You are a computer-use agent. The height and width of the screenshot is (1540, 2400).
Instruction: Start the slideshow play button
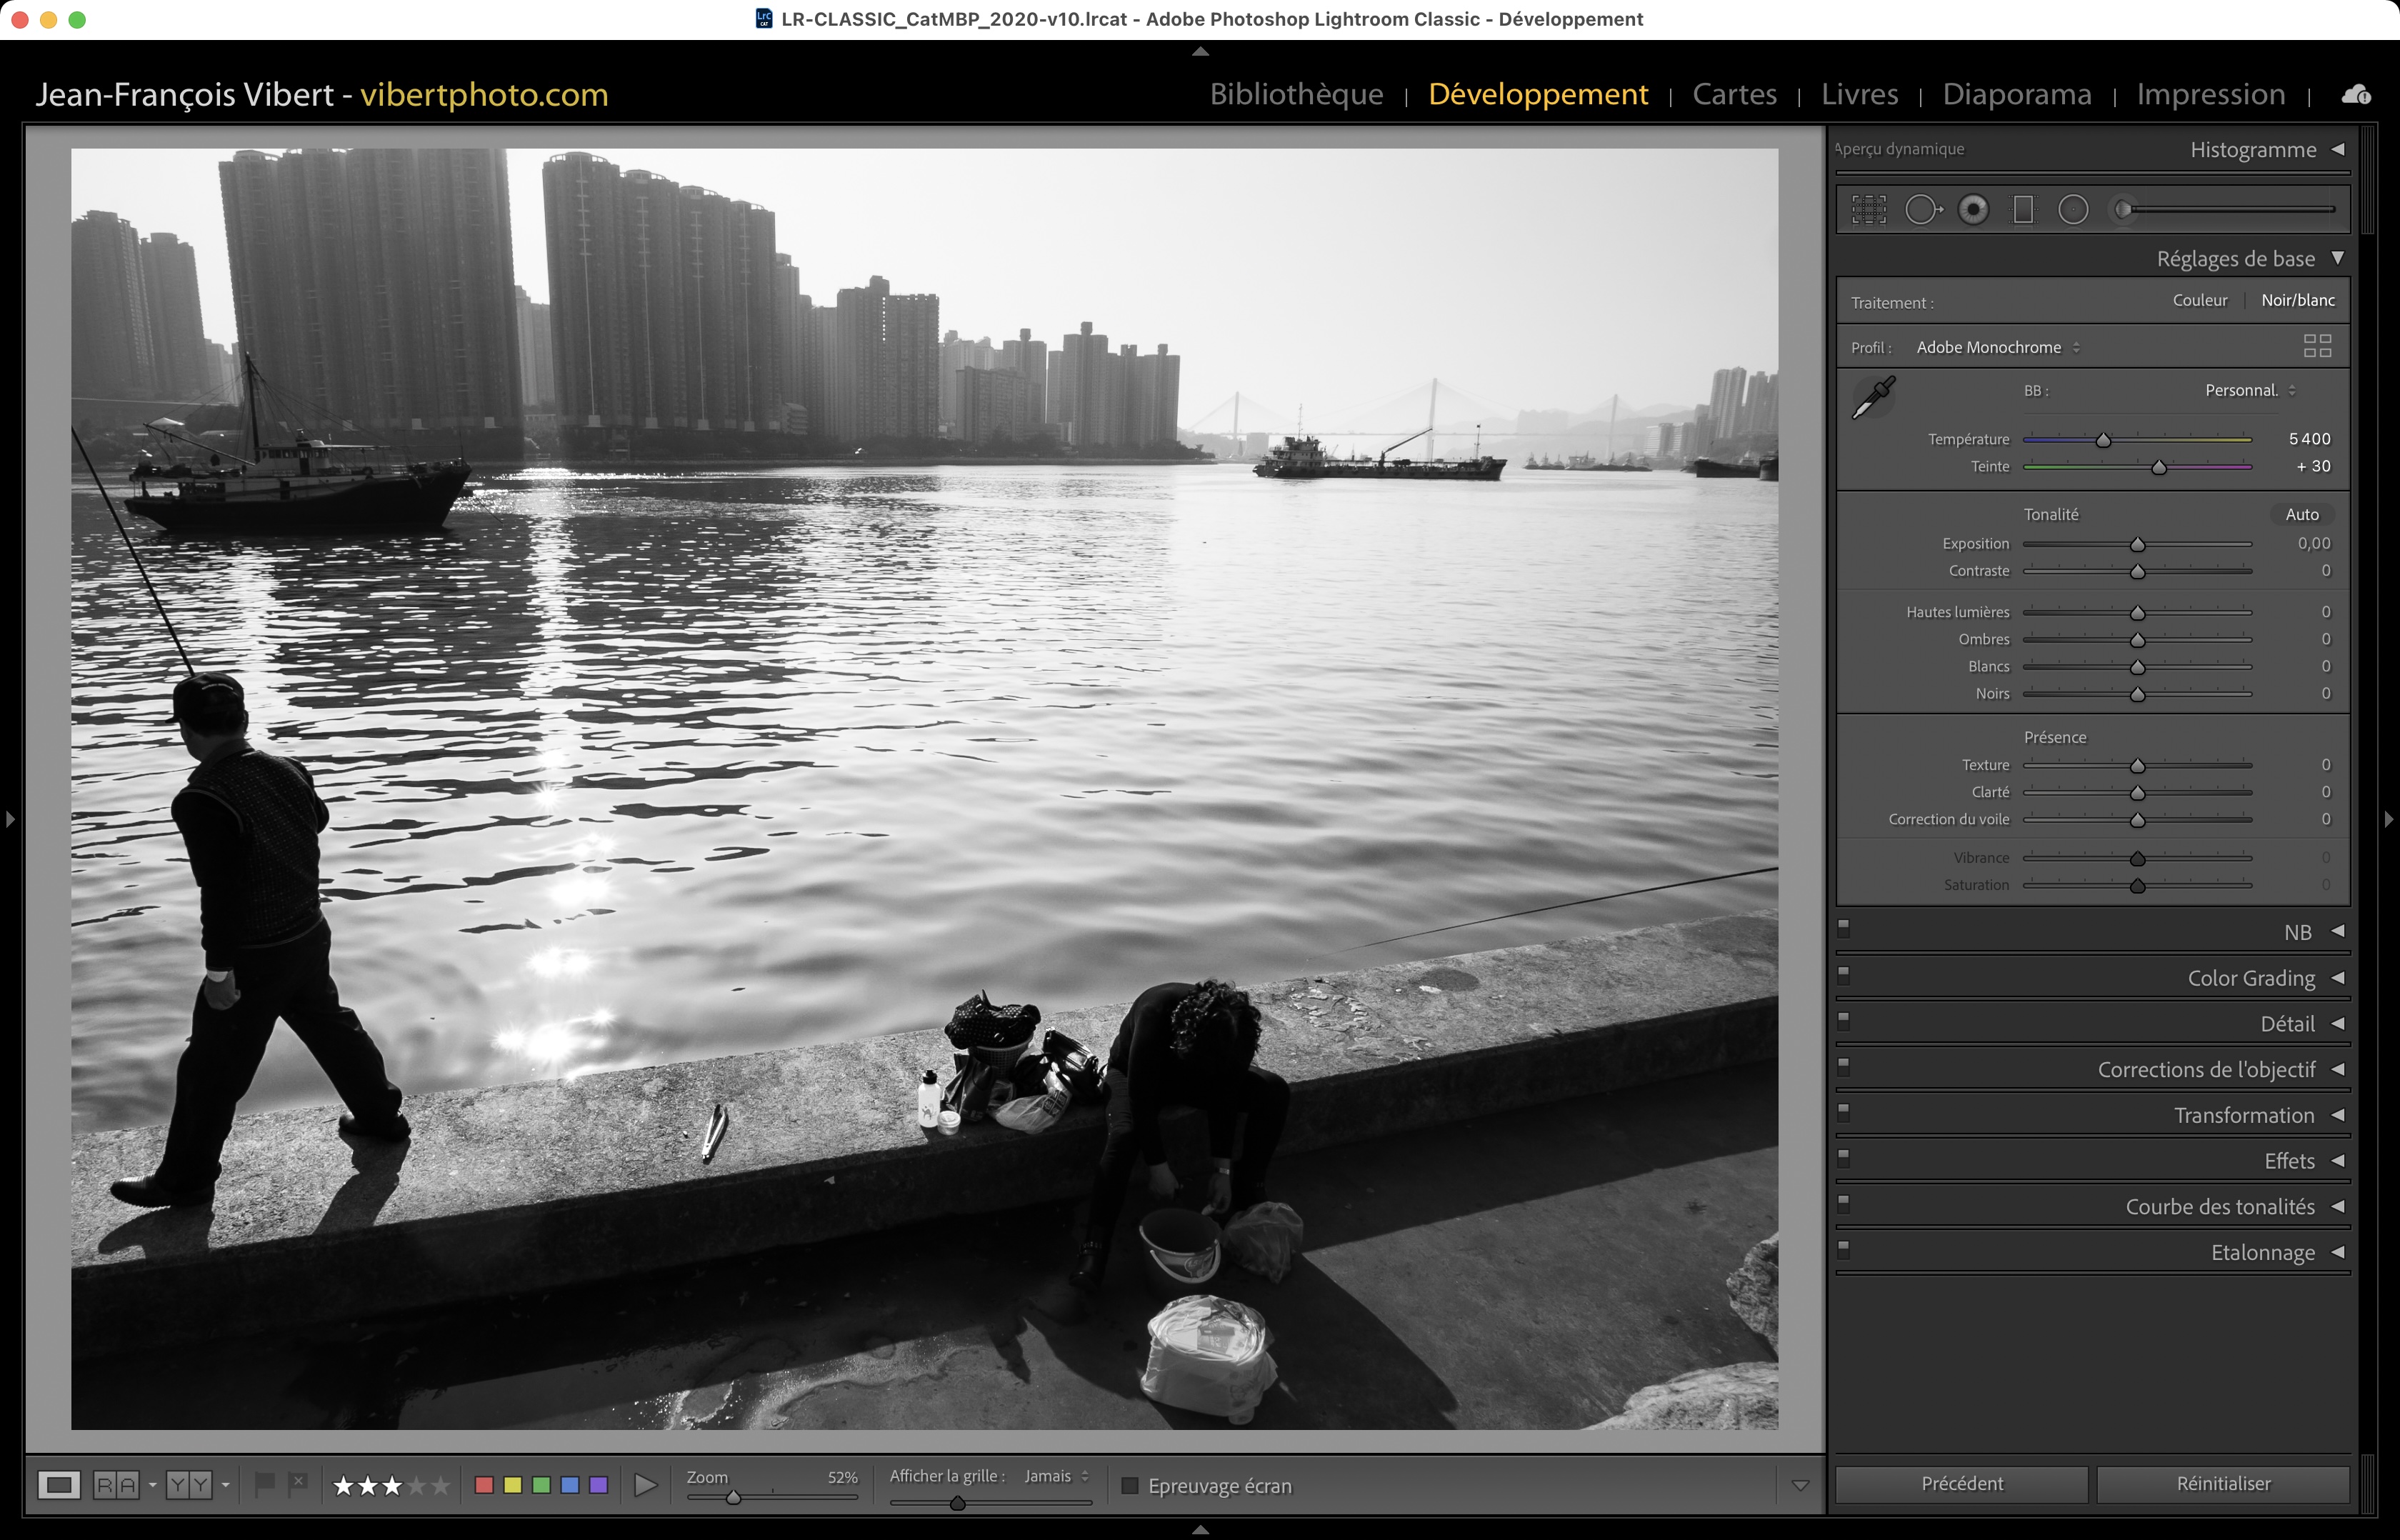[x=646, y=1485]
